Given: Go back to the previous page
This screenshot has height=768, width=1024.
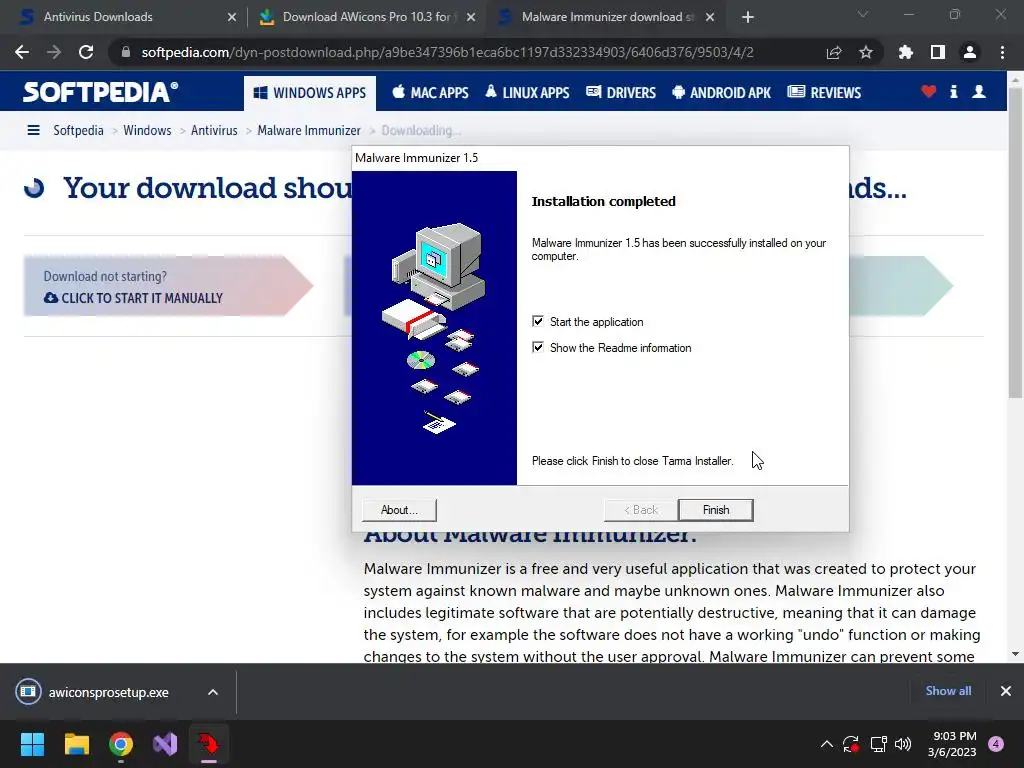Looking at the screenshot, I should point(22,52).
